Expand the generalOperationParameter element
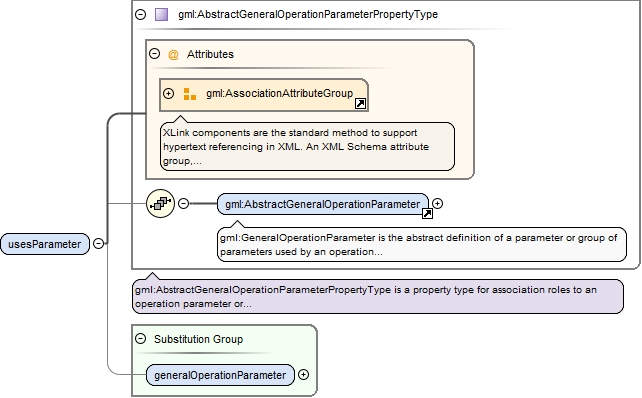642x398 pixels. (303, 375)
